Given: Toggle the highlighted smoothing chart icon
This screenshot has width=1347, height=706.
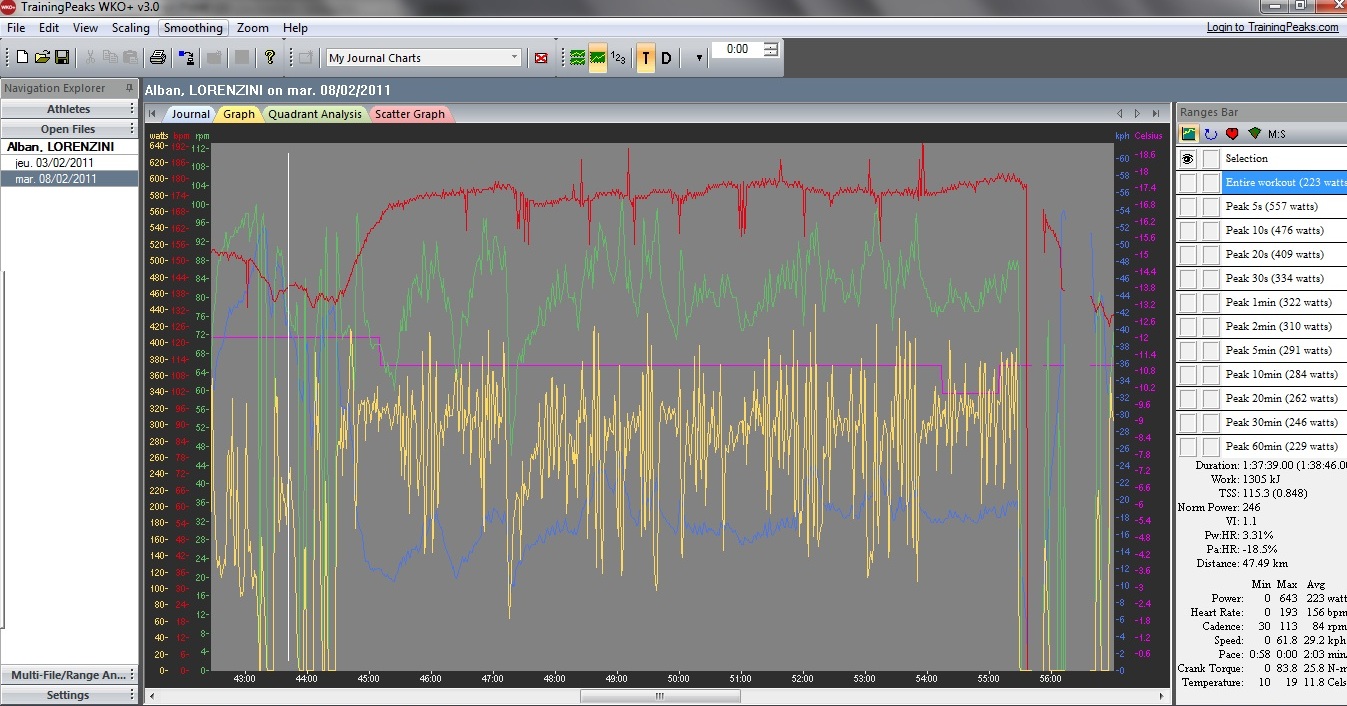Looking at the screenshot, I should (x=597, y=58).
